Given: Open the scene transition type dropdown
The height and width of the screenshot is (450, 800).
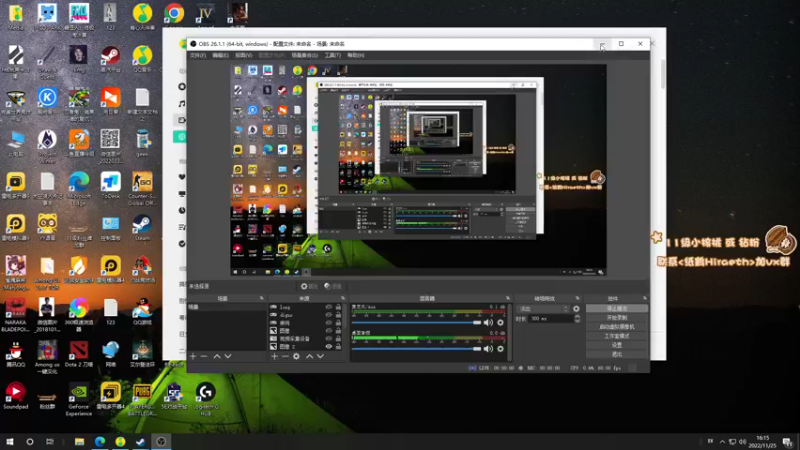Looking at the screenshot, I should point(543,309).
